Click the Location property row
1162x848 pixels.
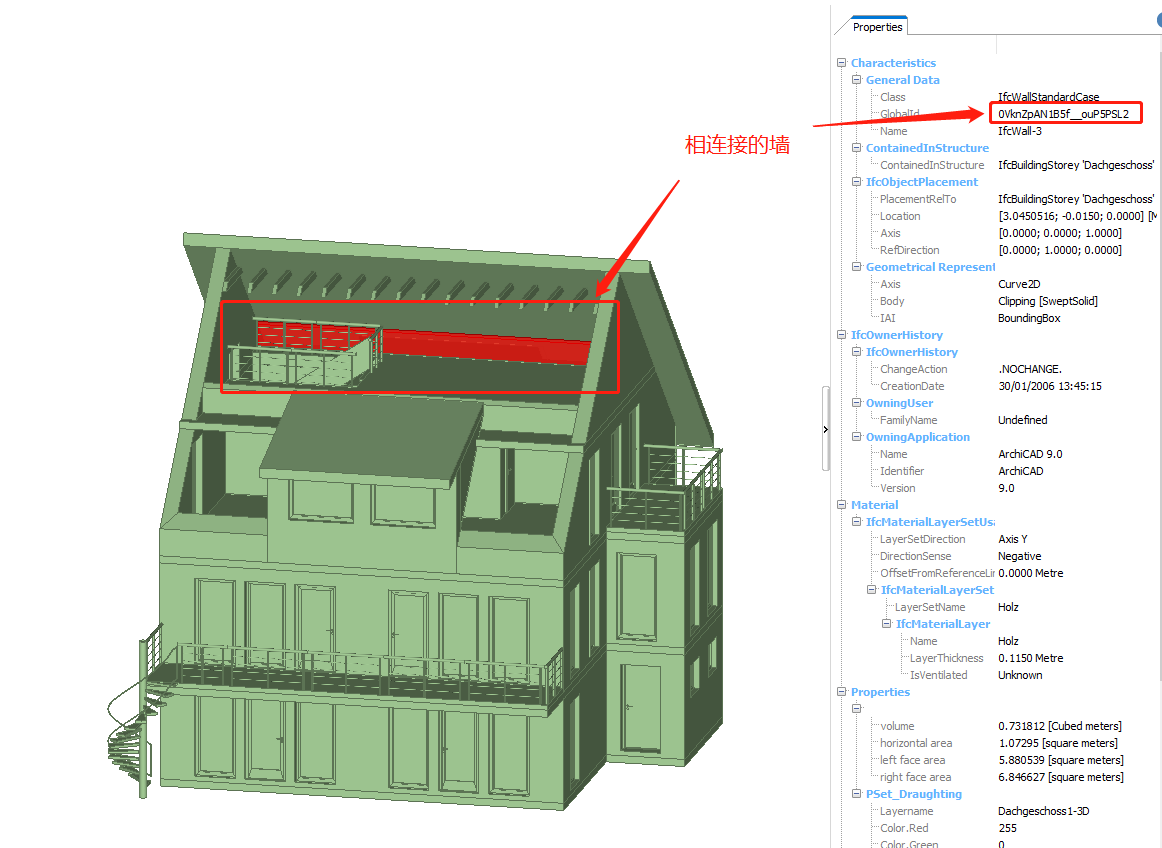pos(900,216)
